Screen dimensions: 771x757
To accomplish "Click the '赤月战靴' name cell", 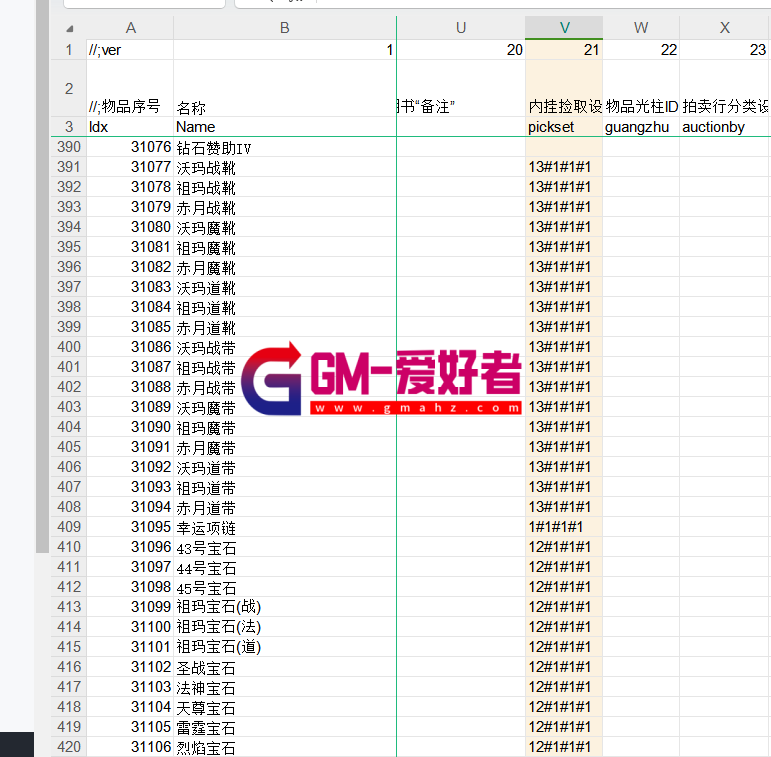I will click(285, 207).
